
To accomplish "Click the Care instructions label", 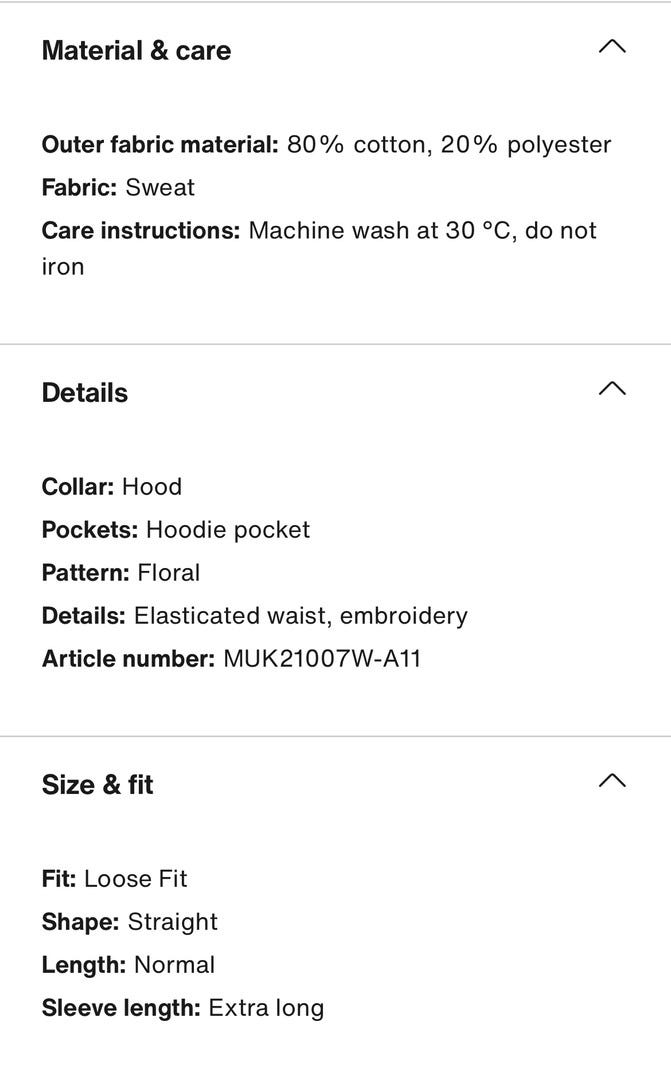I will 141,231.
